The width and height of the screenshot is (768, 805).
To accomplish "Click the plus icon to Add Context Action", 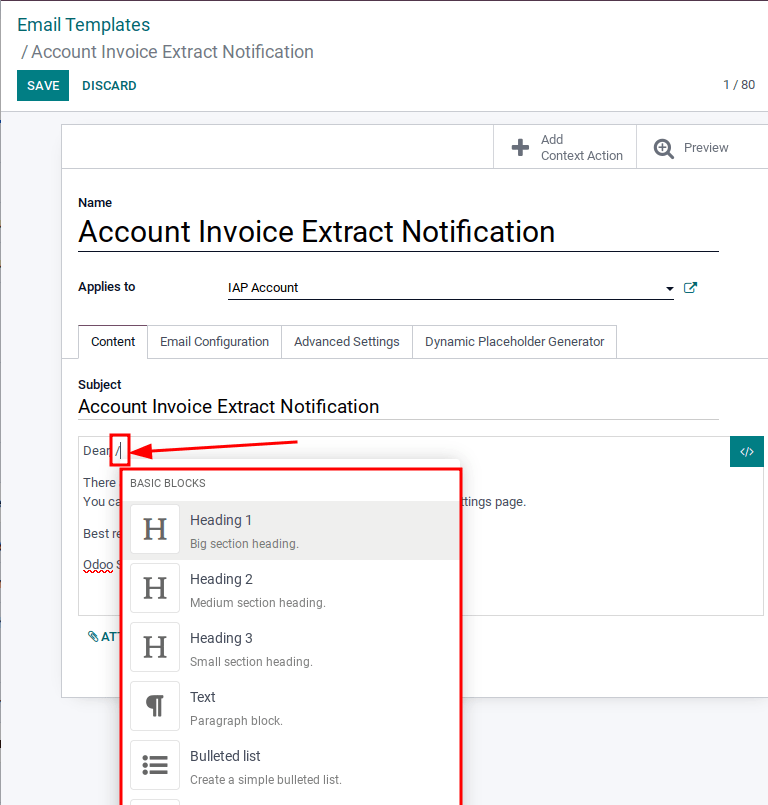I will click(x=521, y=147).
